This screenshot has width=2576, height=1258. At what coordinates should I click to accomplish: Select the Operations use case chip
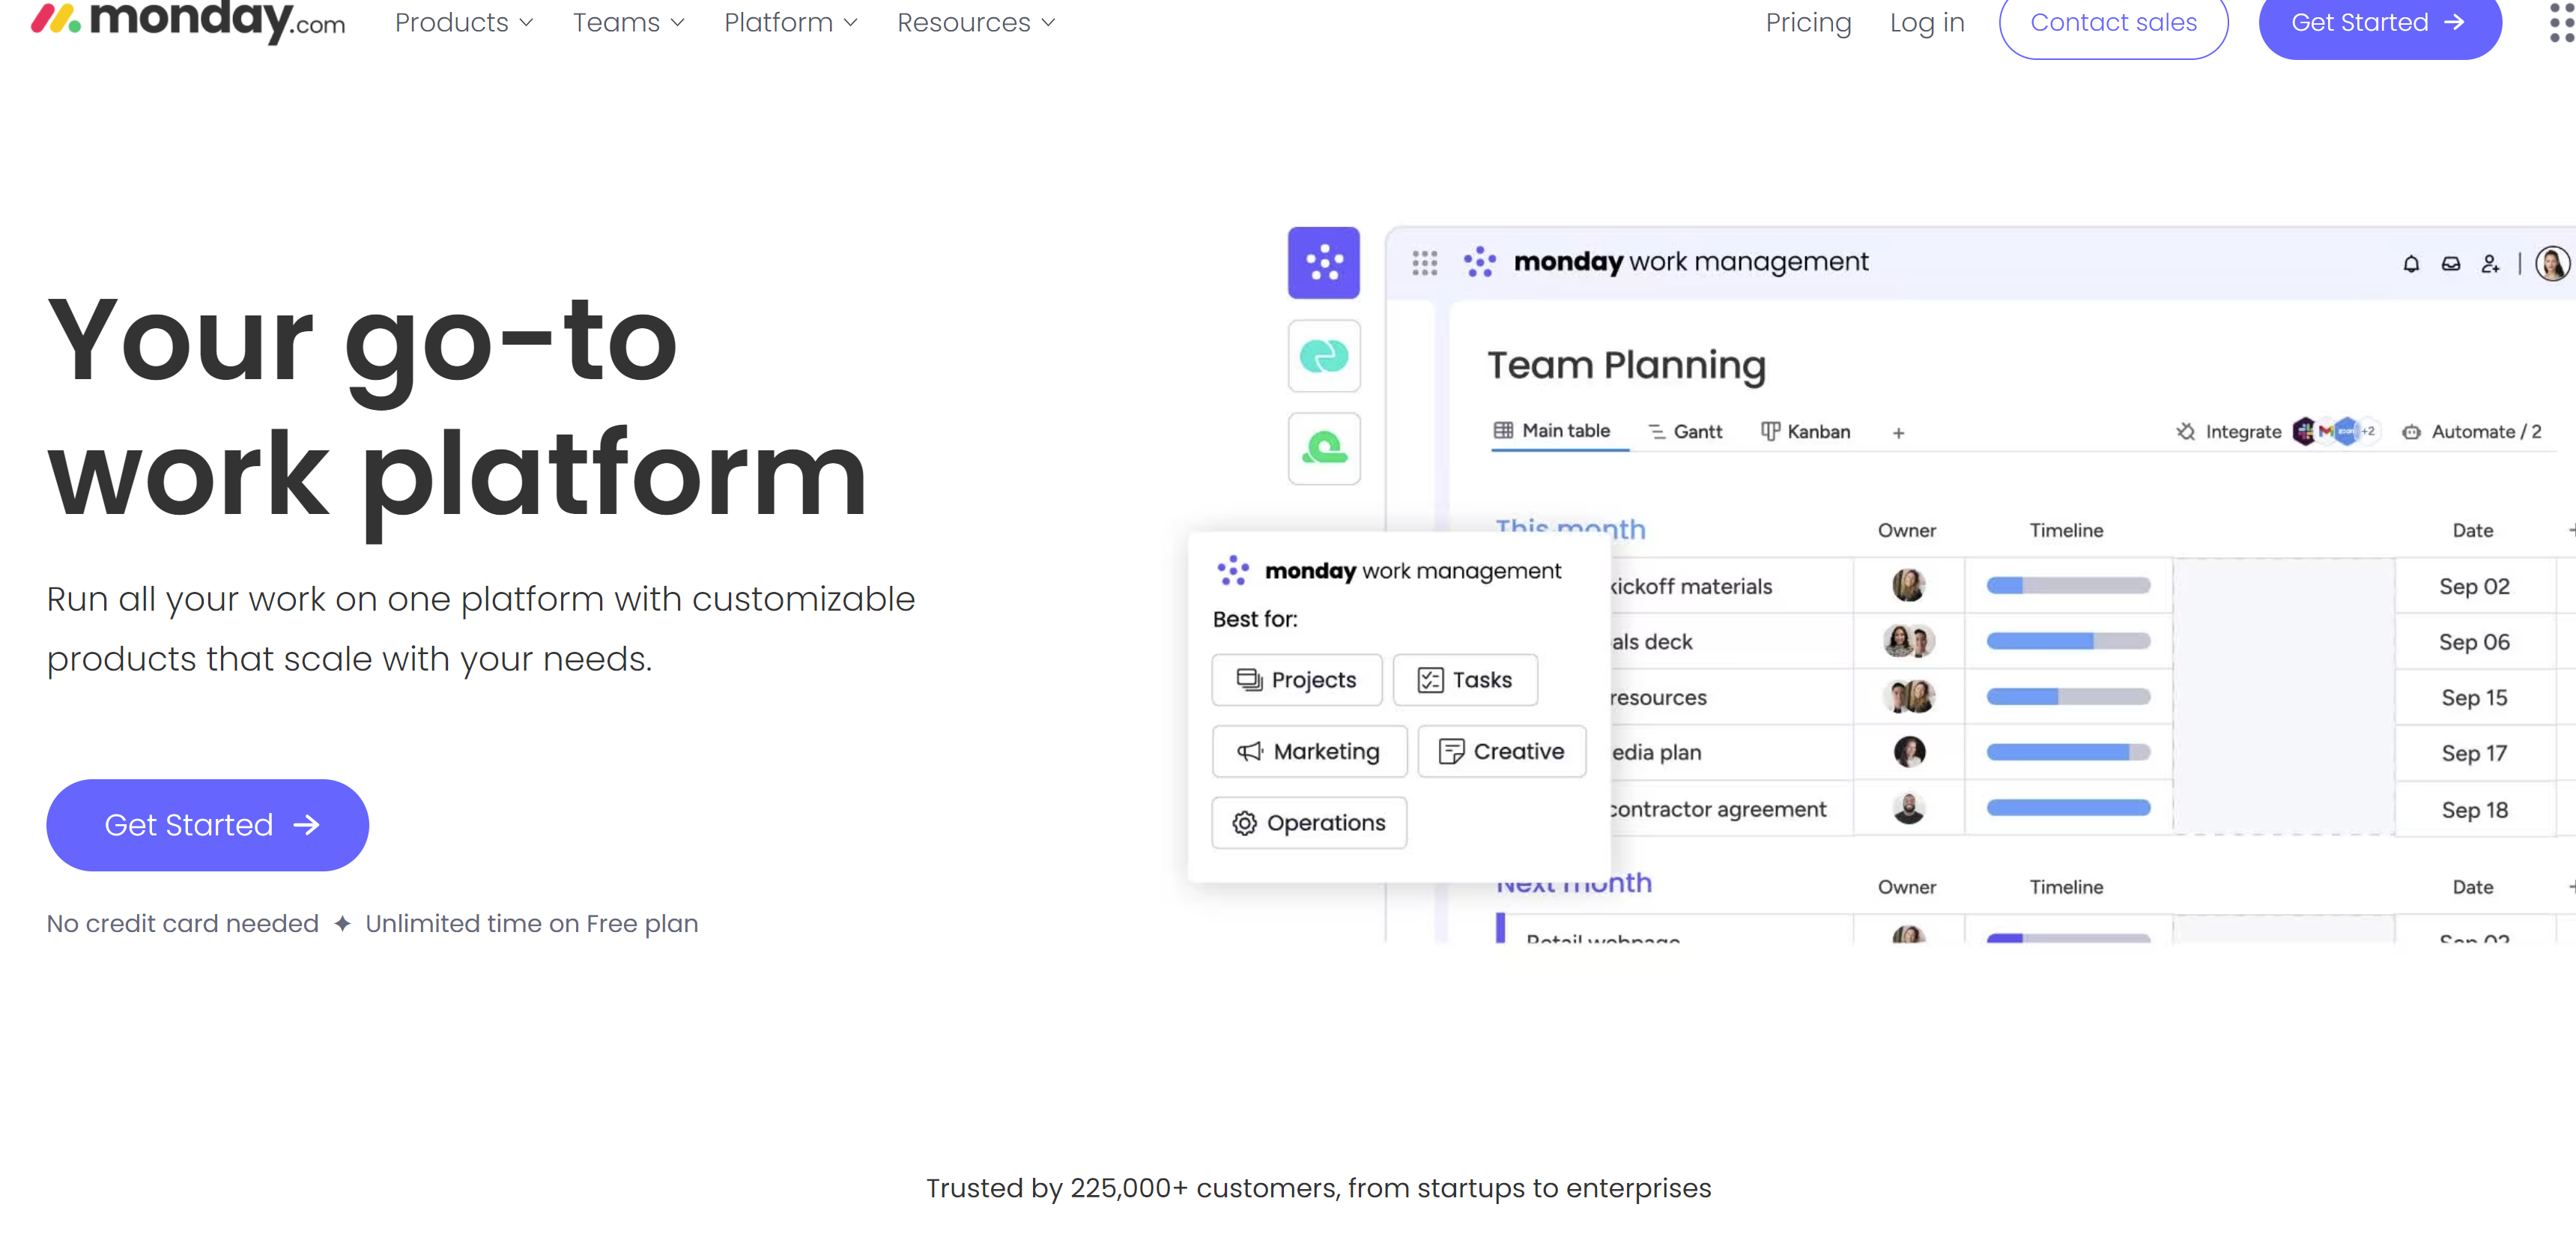(x=1309, y=823)
